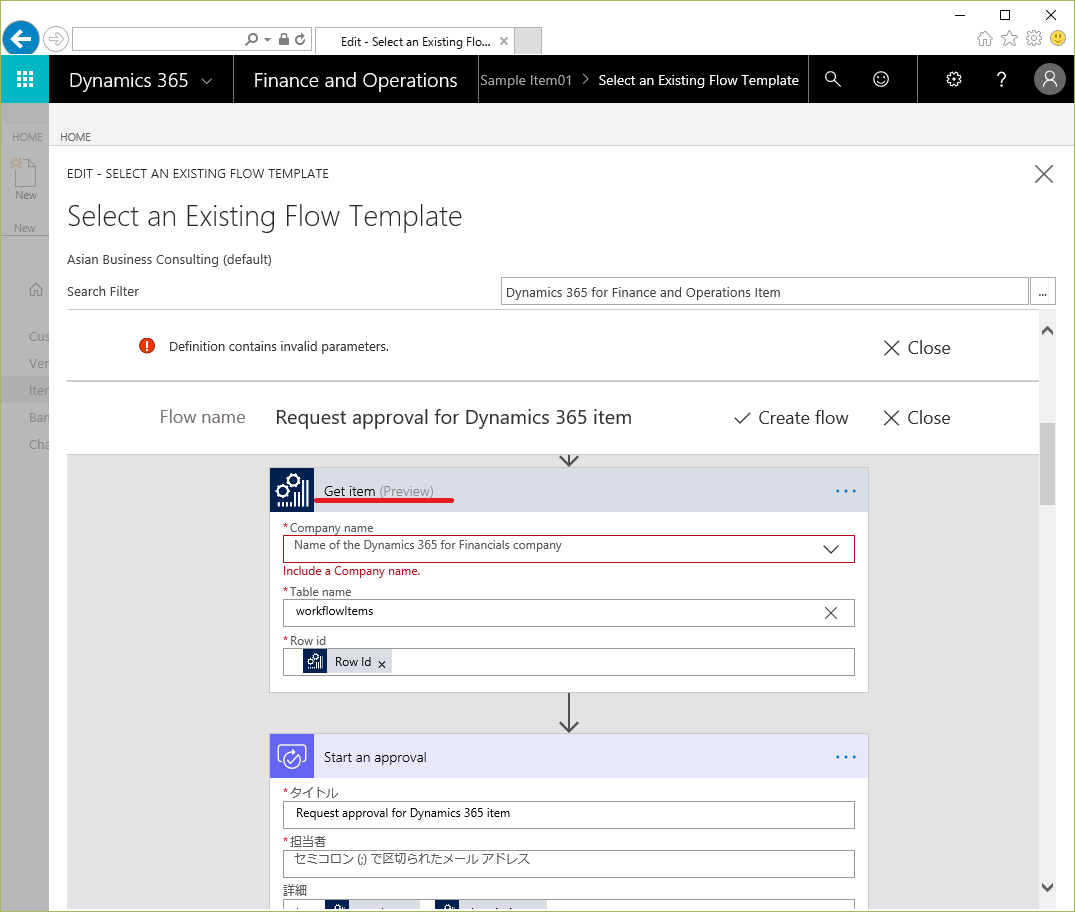Click the Definition contains invalid parameters message
The height and width of the screenshot is (912, 1075).
click(x=278, y=346)
